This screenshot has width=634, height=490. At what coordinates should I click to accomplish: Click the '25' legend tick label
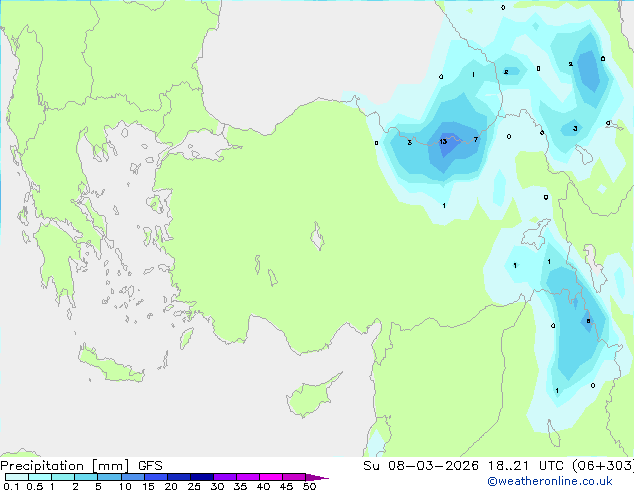(194, 486)
